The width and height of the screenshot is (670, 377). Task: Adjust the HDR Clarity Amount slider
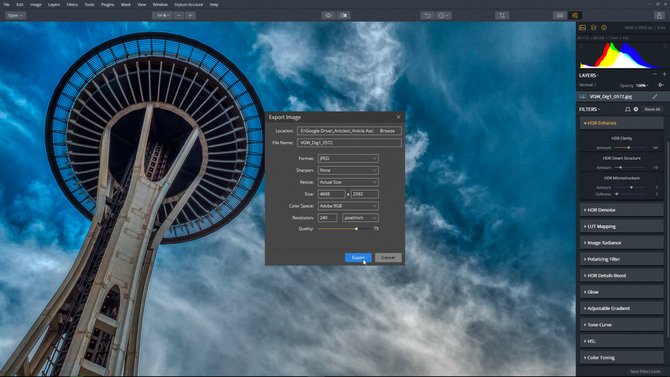(x=628, y=147)
